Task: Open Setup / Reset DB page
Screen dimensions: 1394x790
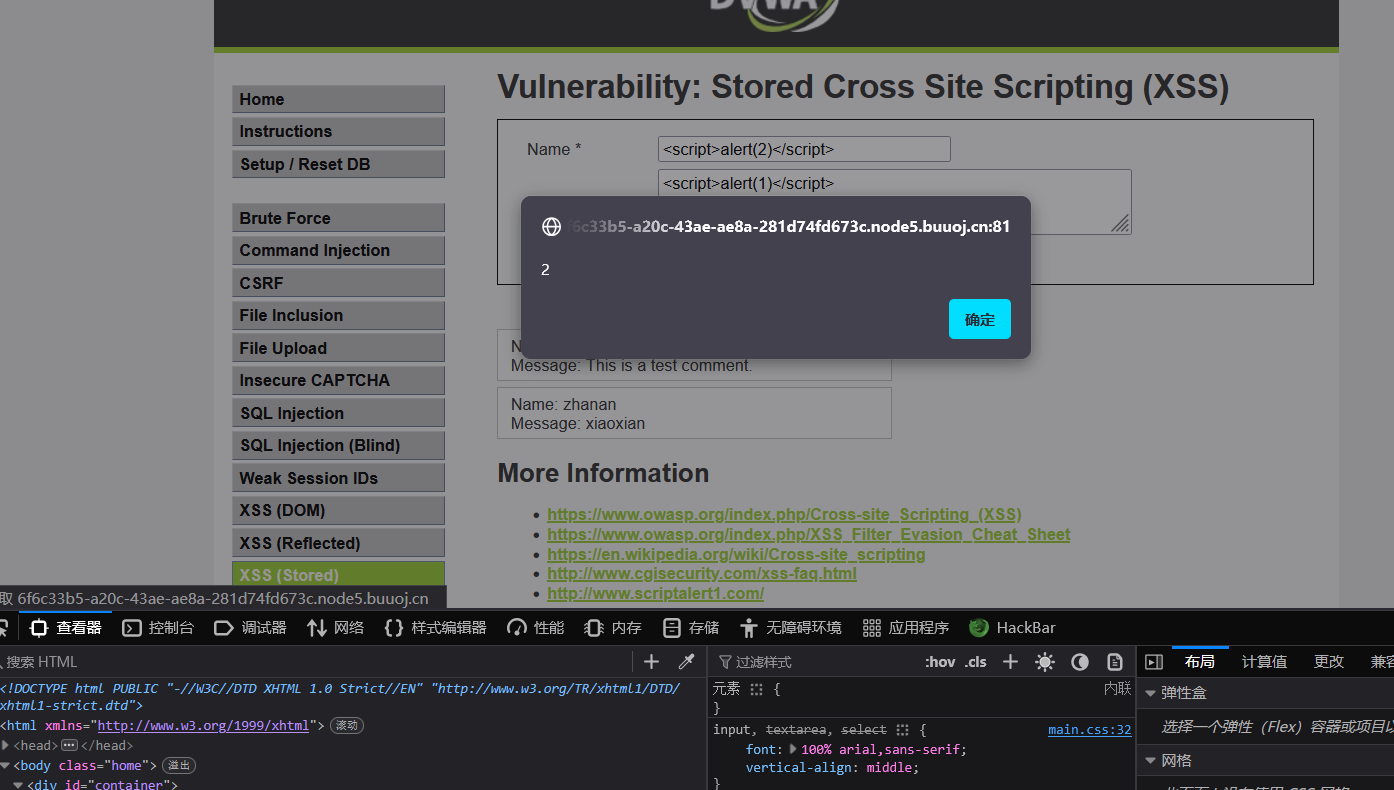Action: [338, 164]
